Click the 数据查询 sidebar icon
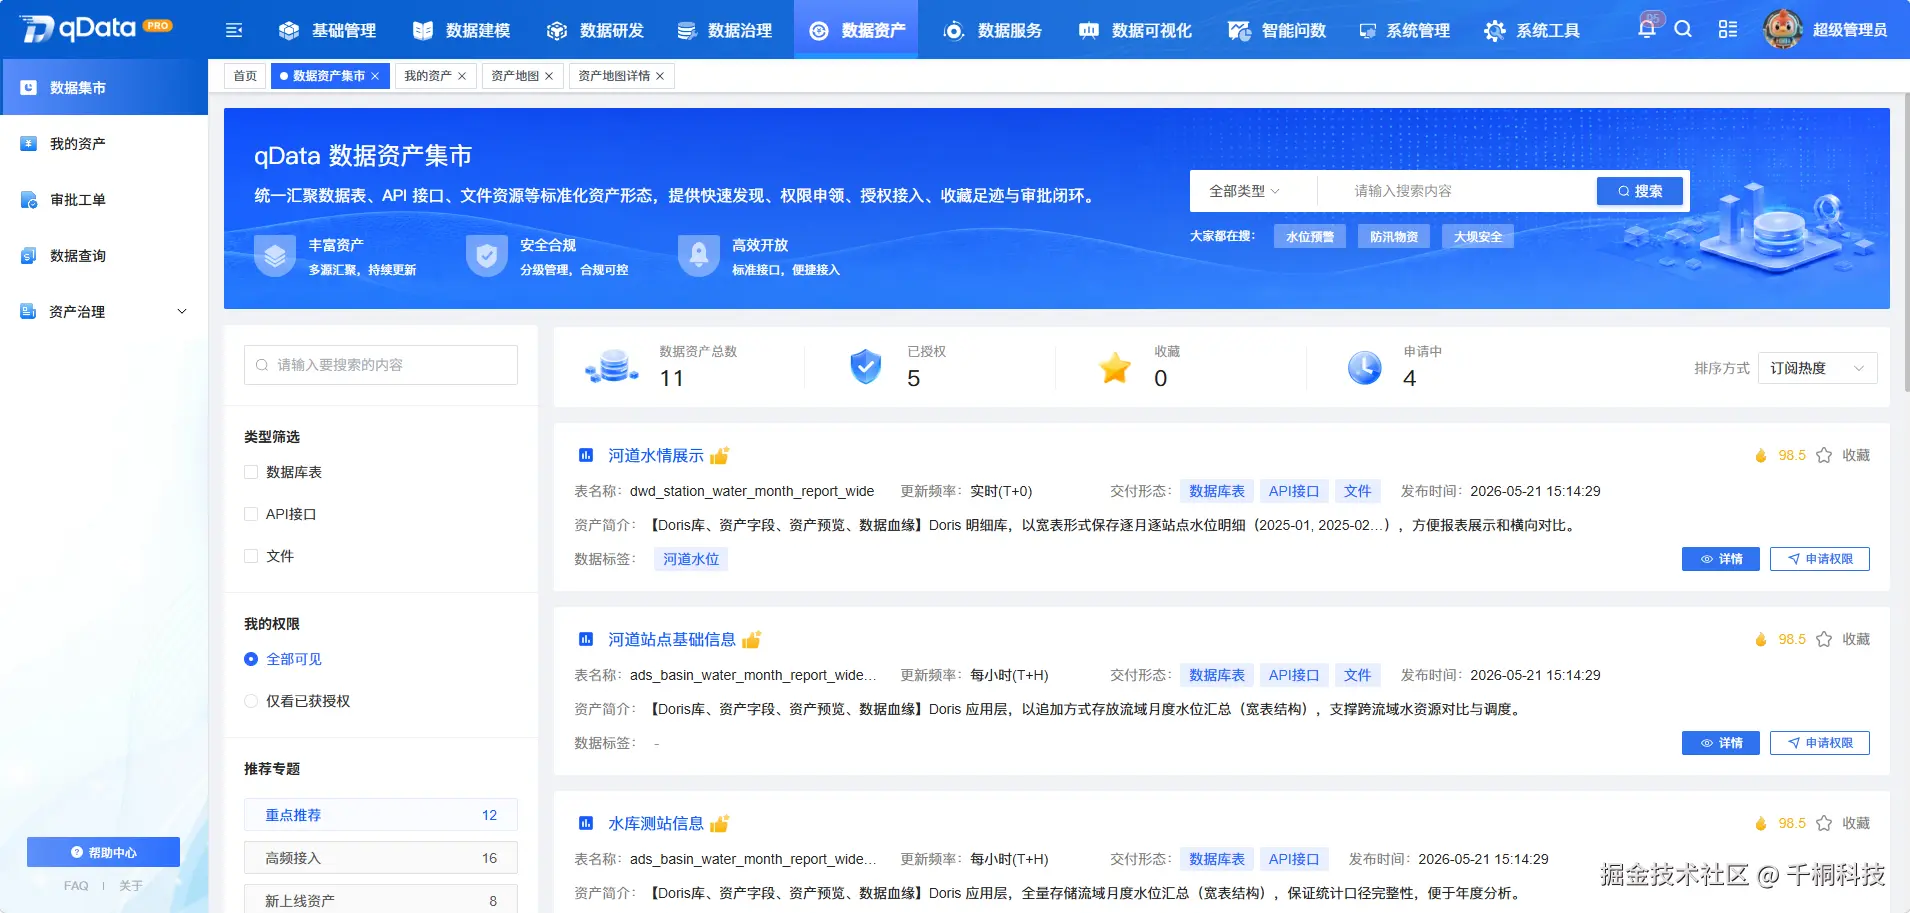This screenshot has height=913, width=1910. coord(29,256)
